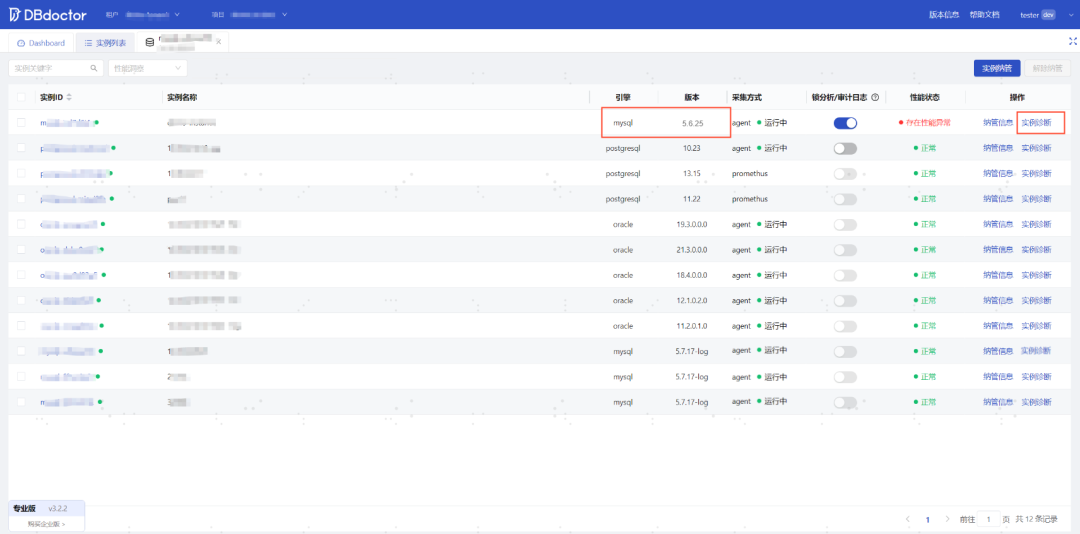
Task: Open 纳管信息 for mysql 5.6.25
Action: [x=998, y=123]
